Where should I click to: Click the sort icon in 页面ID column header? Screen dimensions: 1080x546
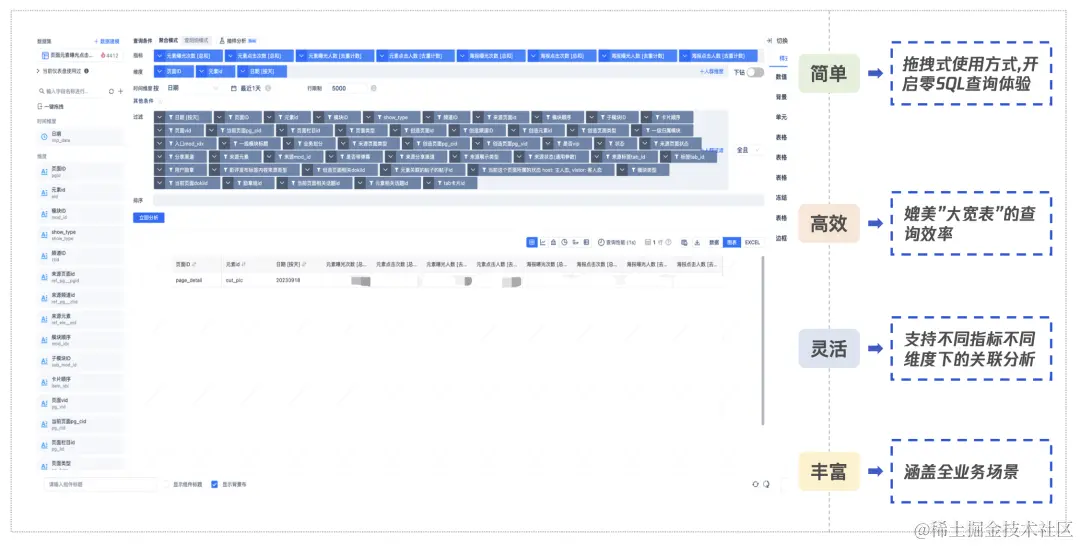194,264
